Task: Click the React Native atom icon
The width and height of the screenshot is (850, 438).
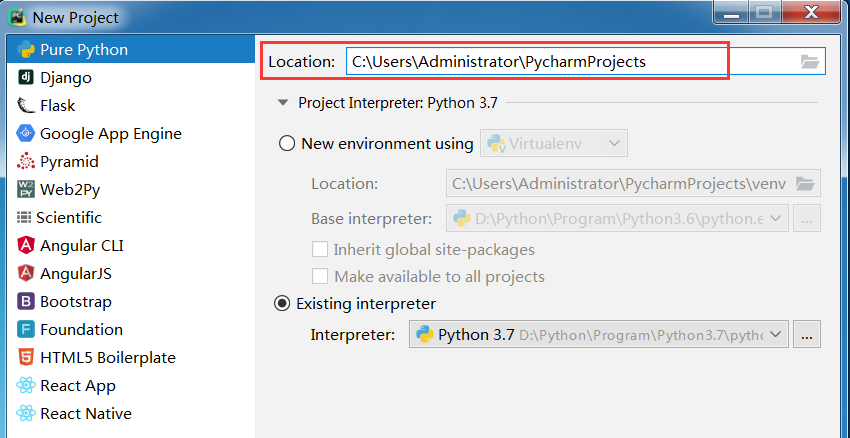Action: coord(25,414)
